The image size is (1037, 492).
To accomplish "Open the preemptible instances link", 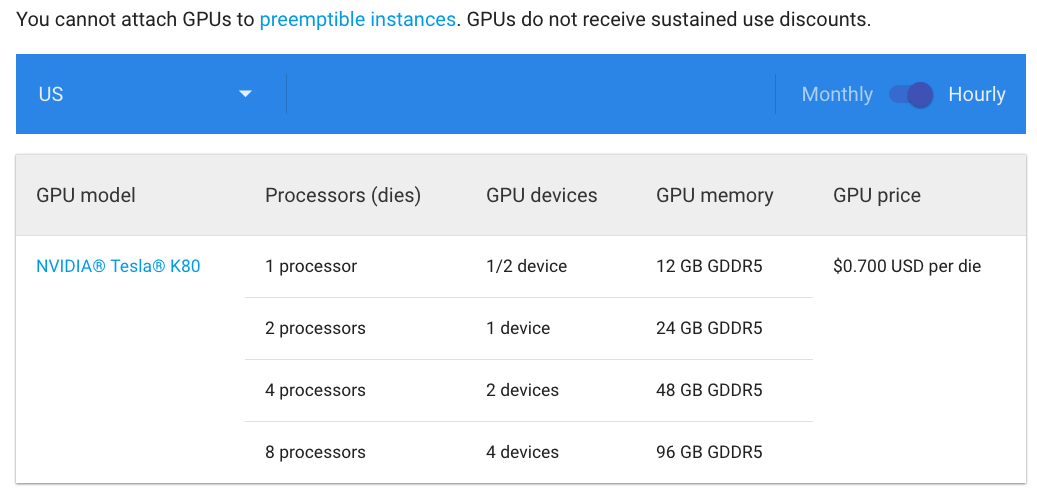I will tap(357, 20).
